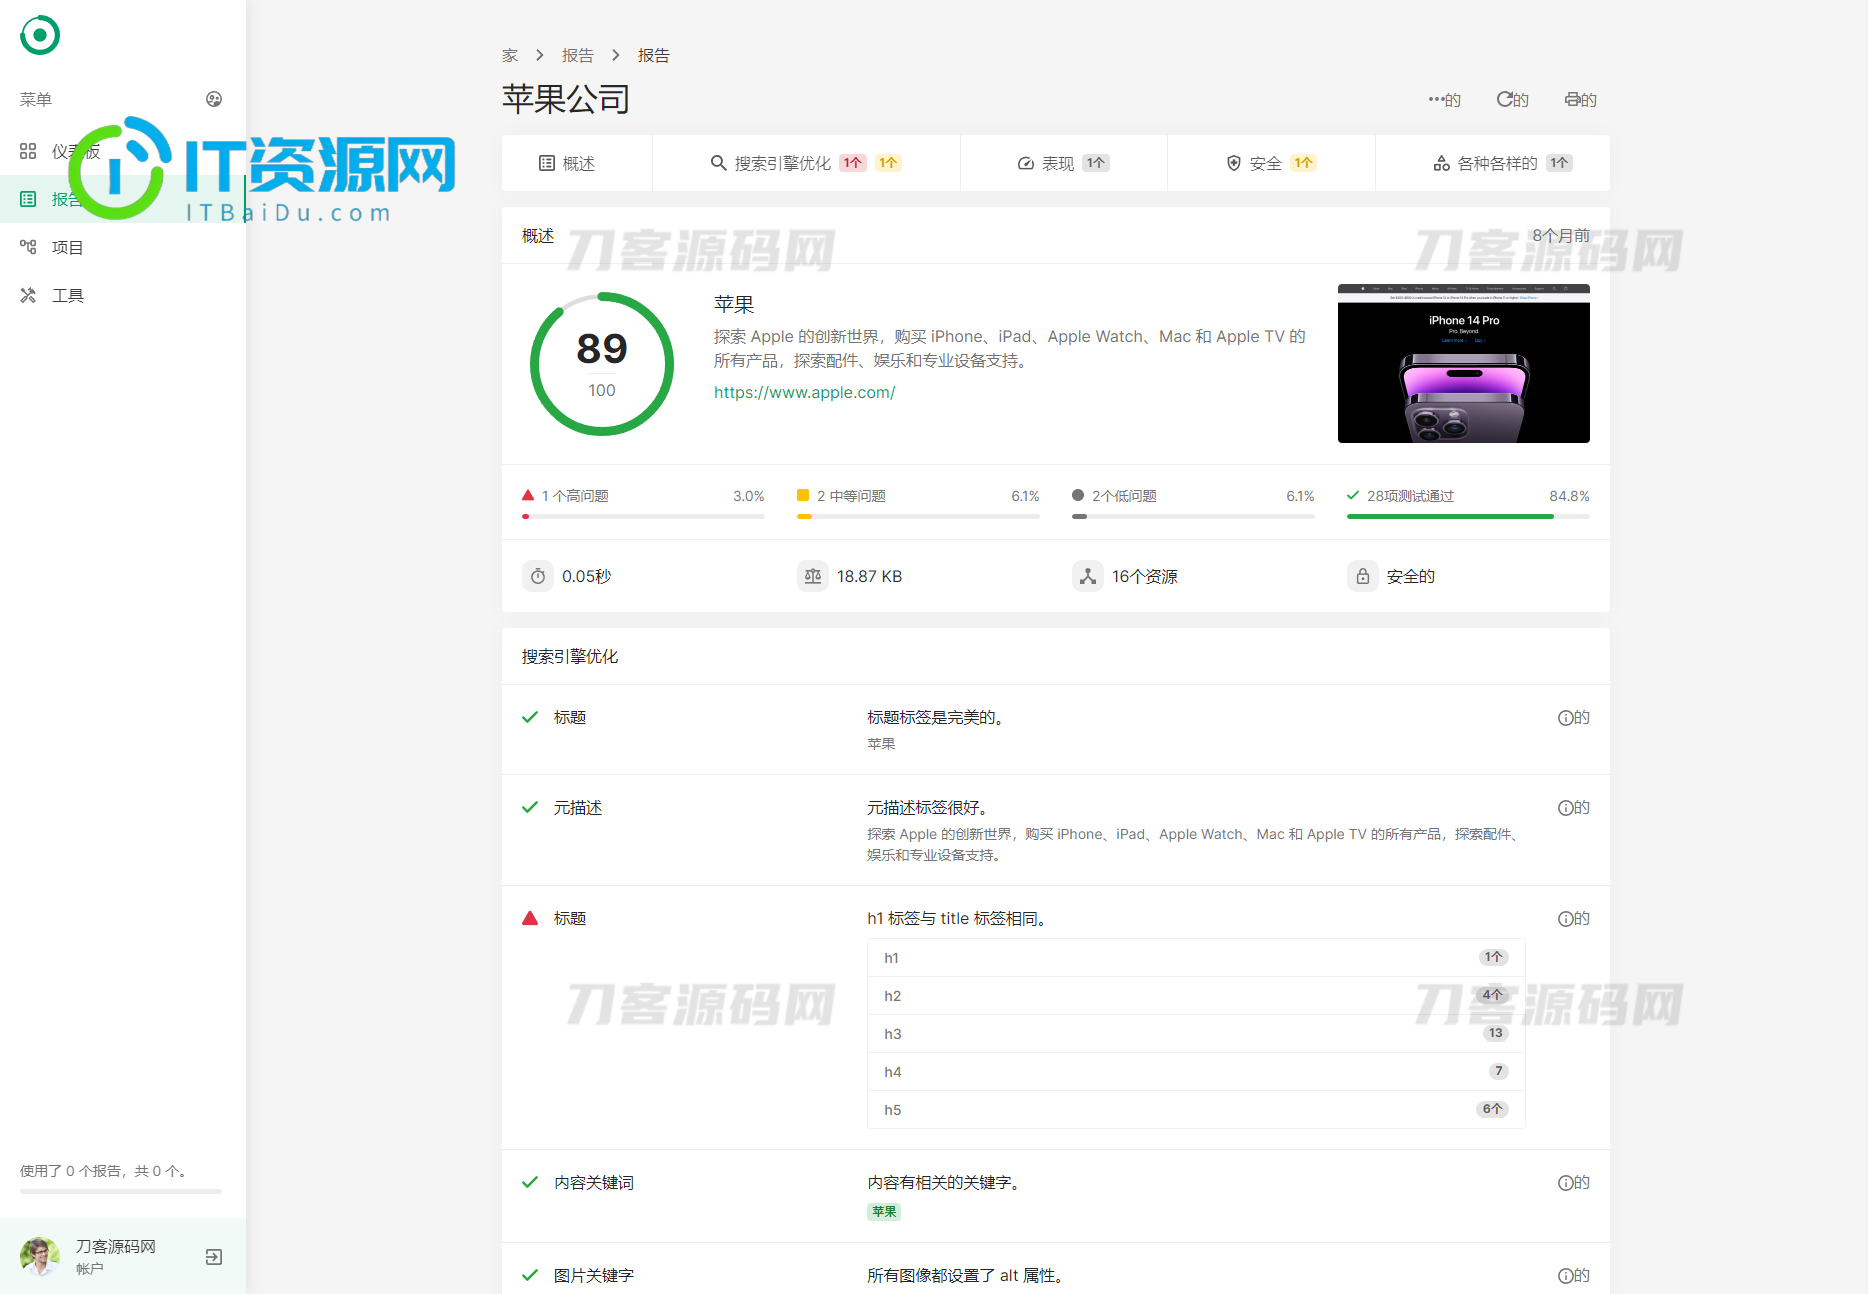Open info icon for 内容有相关的关键字 row

1573,1182
